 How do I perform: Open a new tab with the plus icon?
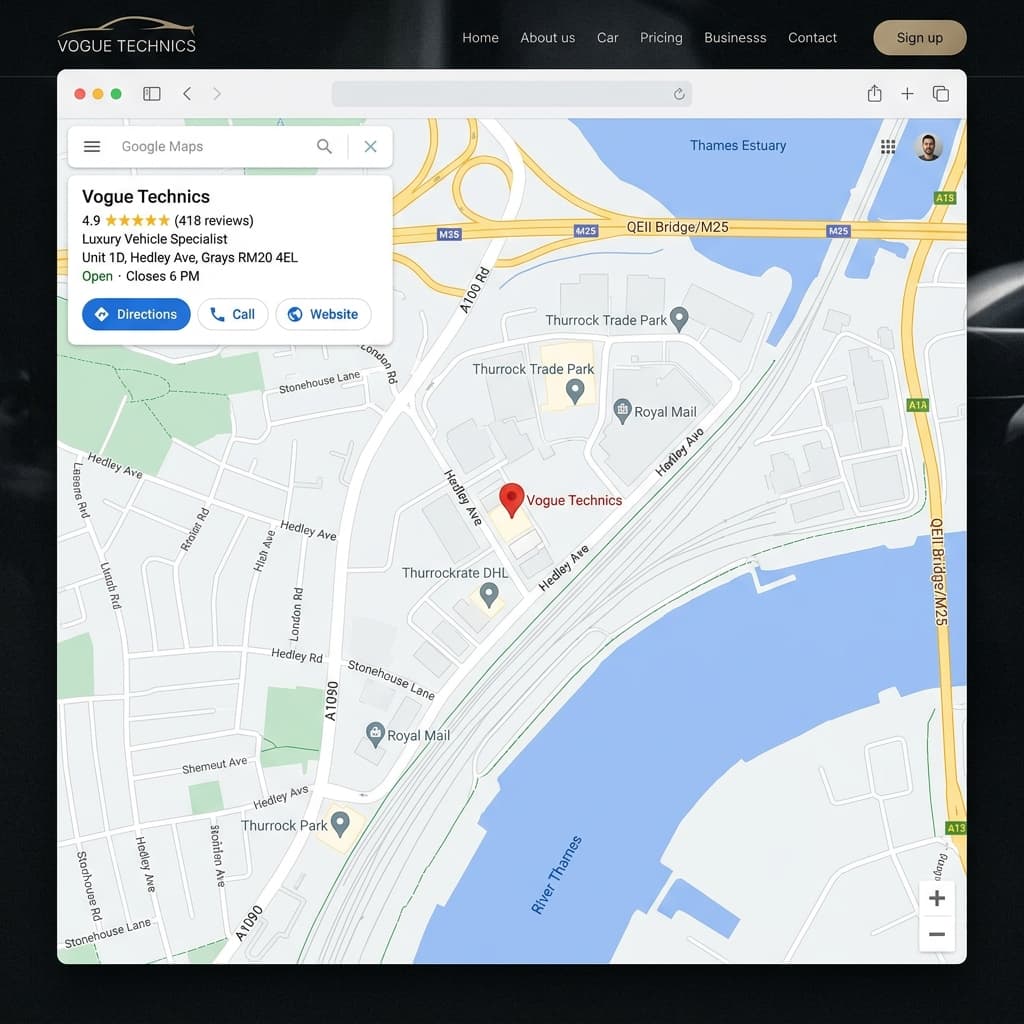point(907,94)
